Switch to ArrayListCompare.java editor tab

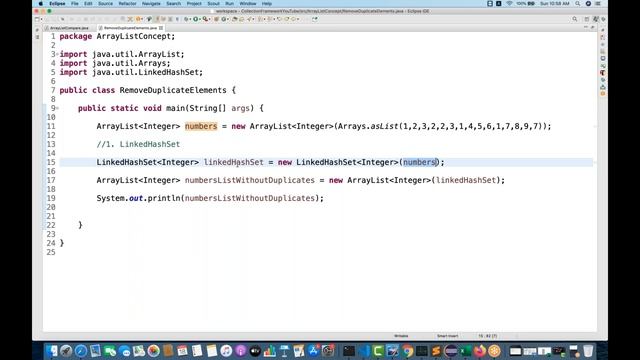click(69, 28)
